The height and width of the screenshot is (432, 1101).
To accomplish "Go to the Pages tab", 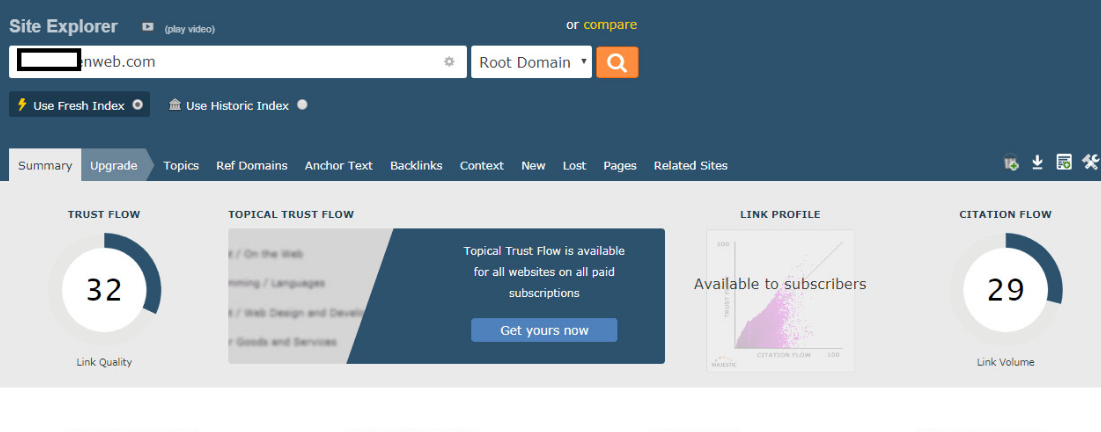I will coord(620,166).
